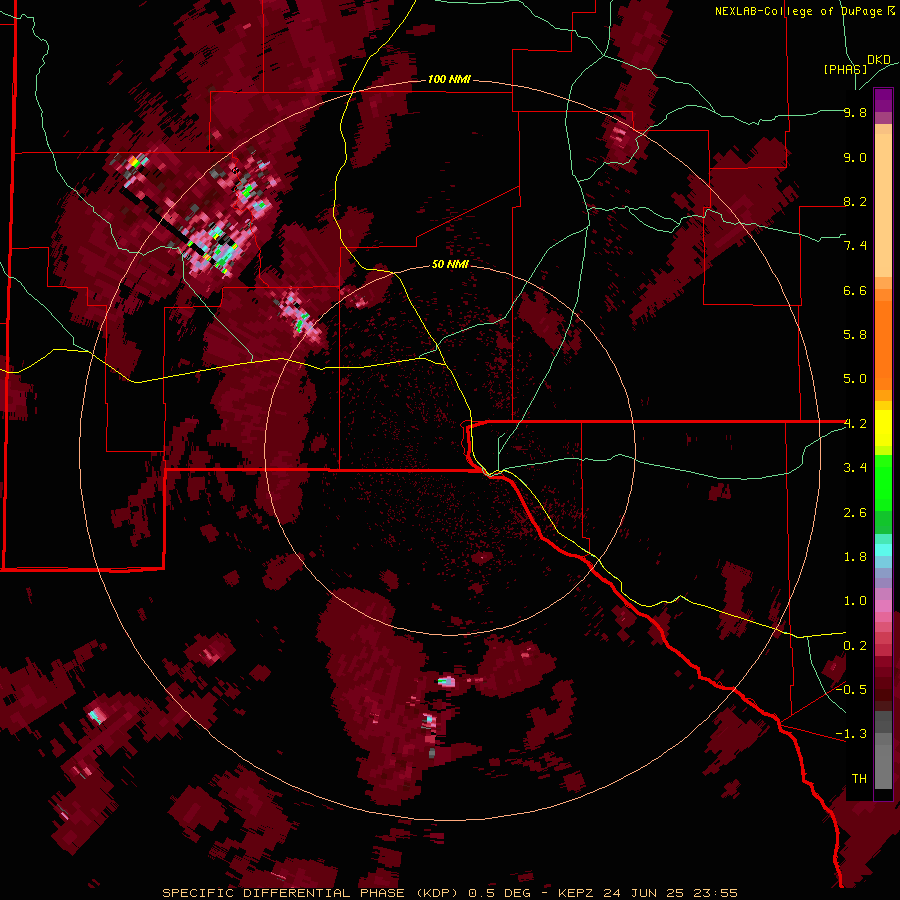This screenshot has height=900, width=900.
Task: Click the 9.8 value on the color scale
Action: [x=855, y=112]
